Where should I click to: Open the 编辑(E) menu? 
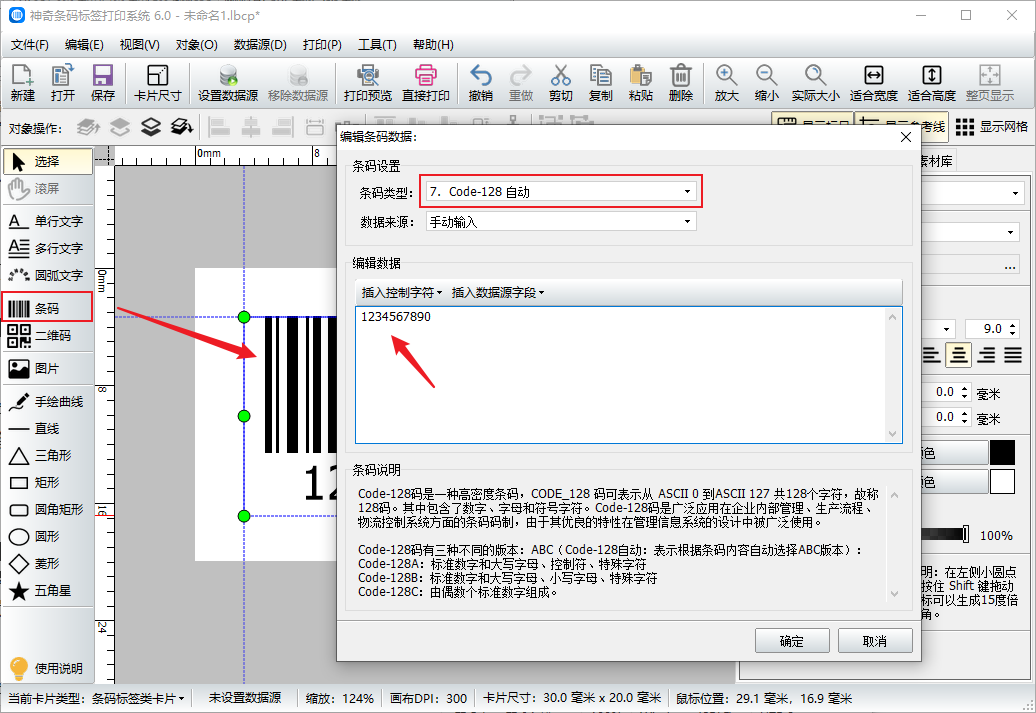tap(84, 45)
